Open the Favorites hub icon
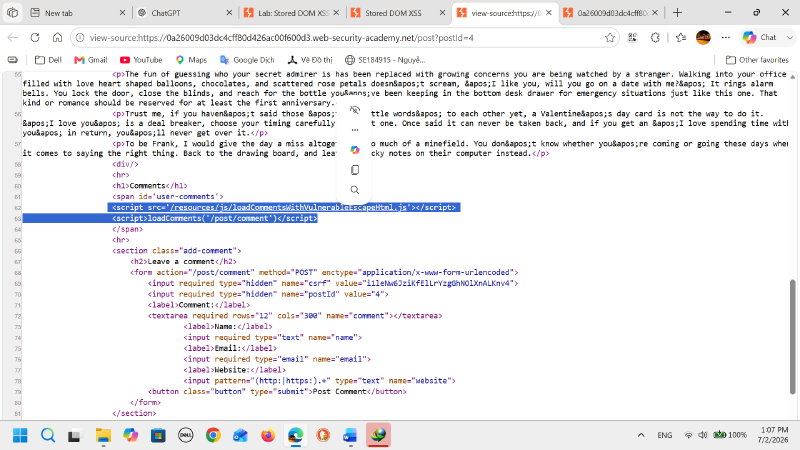Image resolution: width=800 pixels, height=450 pixels. [681, 37]
